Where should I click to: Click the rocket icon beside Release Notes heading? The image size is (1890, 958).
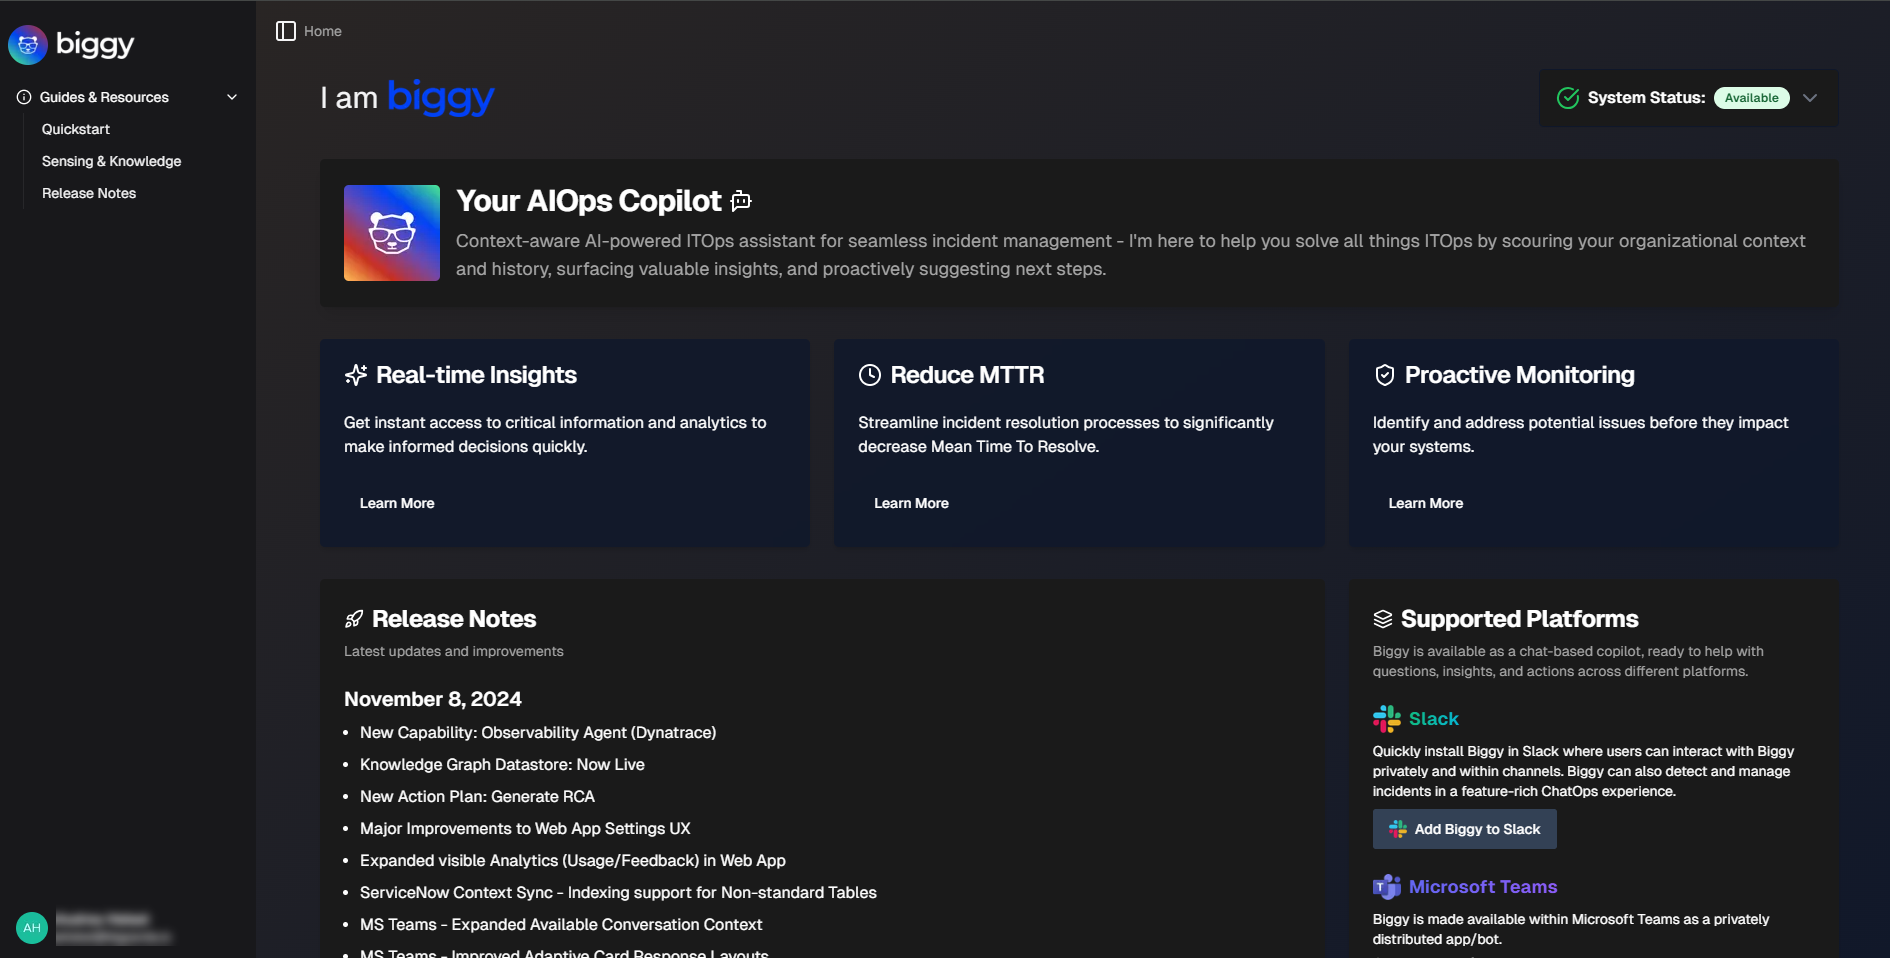point(354,618)
